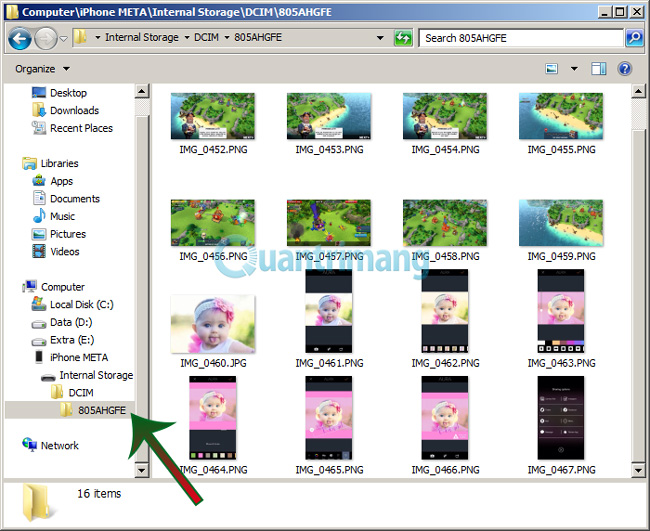Click the change view icon in toolbar
Image resolution: width=650 pixels, height=531 pixels.
pyautogui.click(x=552, y=69)
